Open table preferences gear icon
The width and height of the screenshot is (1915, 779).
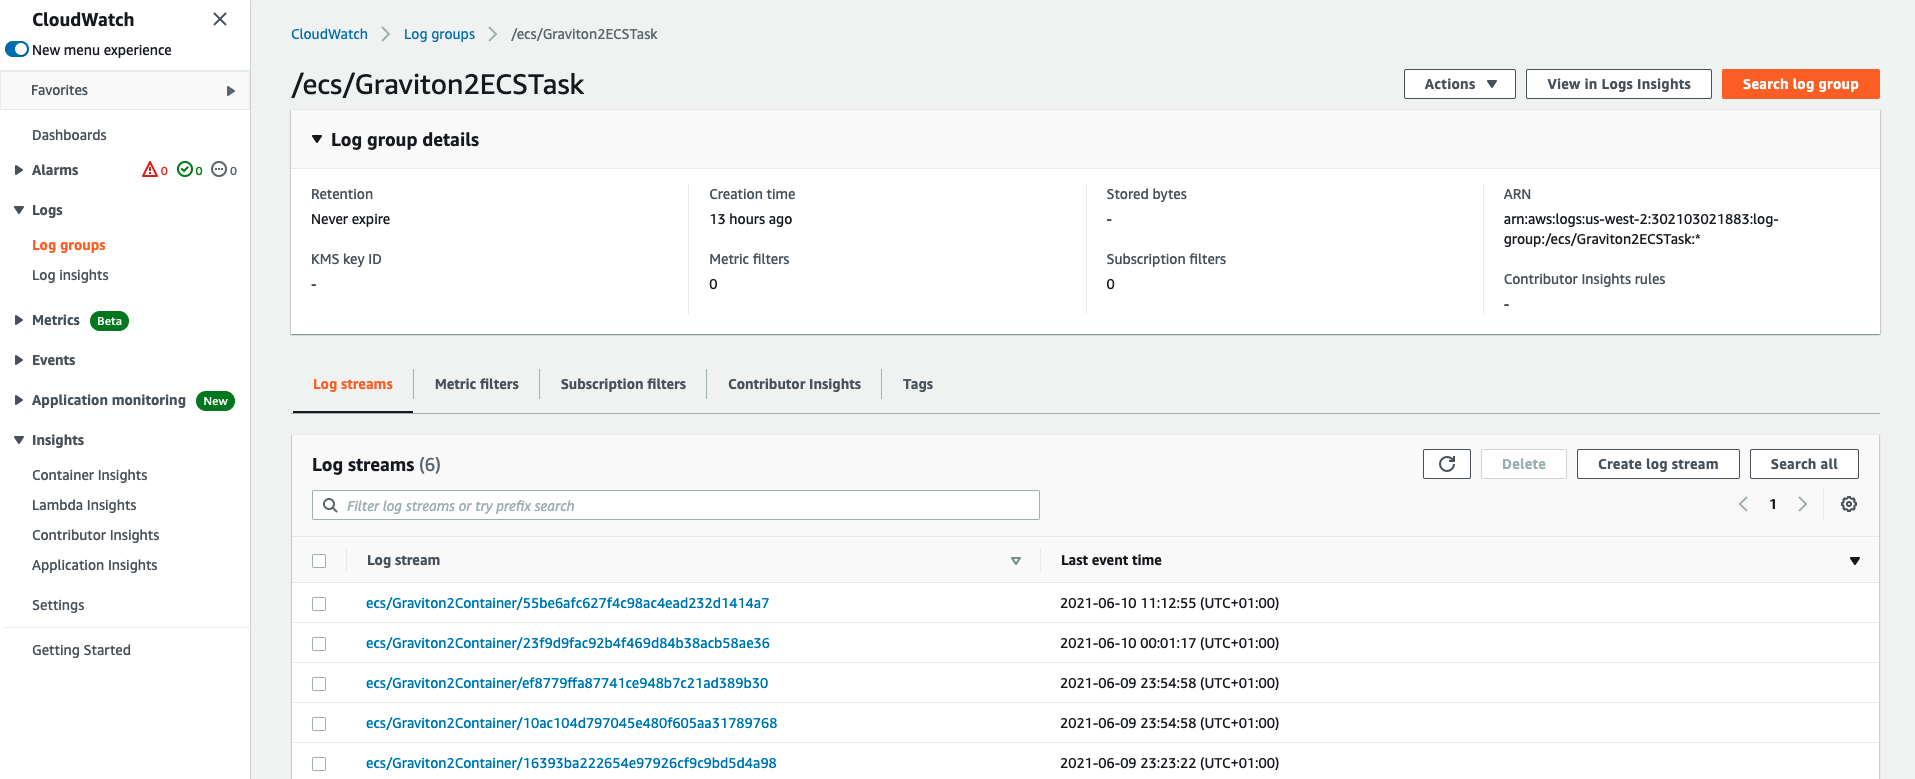(1849, 504)
